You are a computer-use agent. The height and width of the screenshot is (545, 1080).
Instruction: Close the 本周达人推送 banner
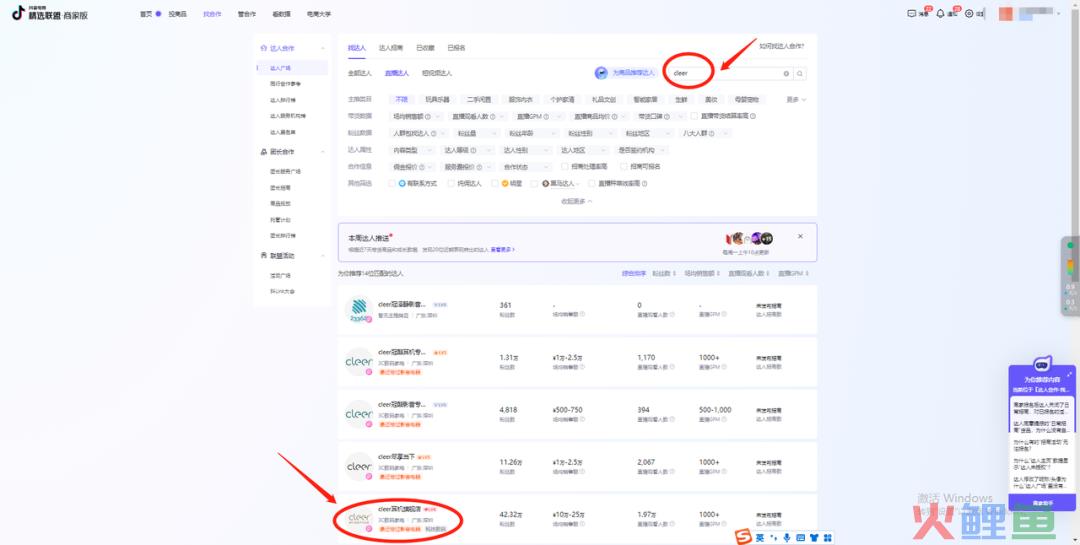coord(800,236)
